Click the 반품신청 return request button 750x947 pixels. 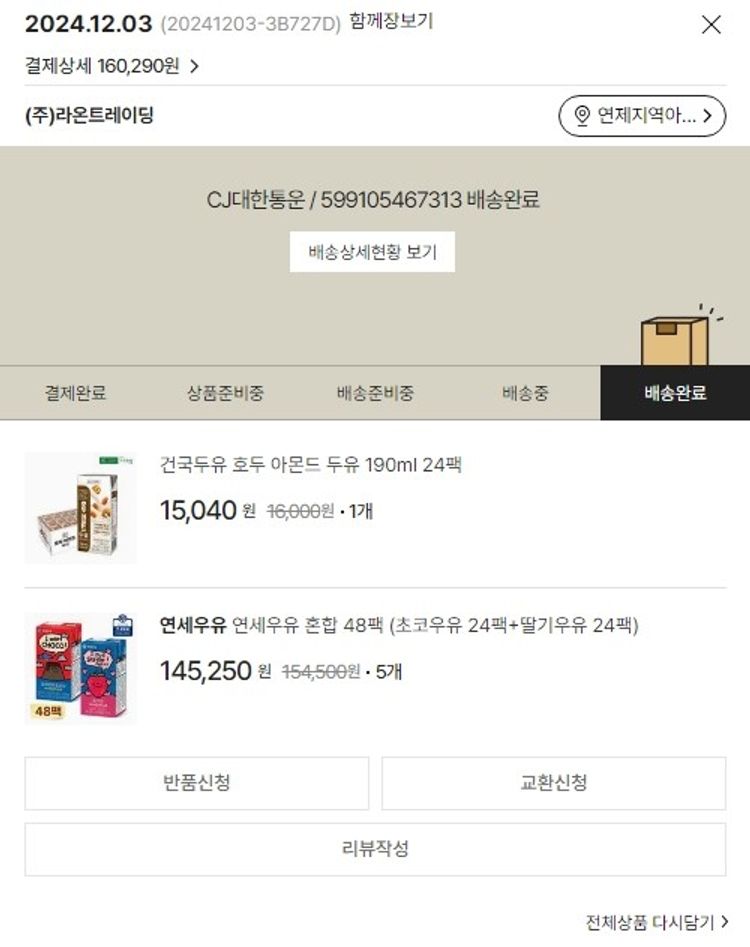[197, 783]
